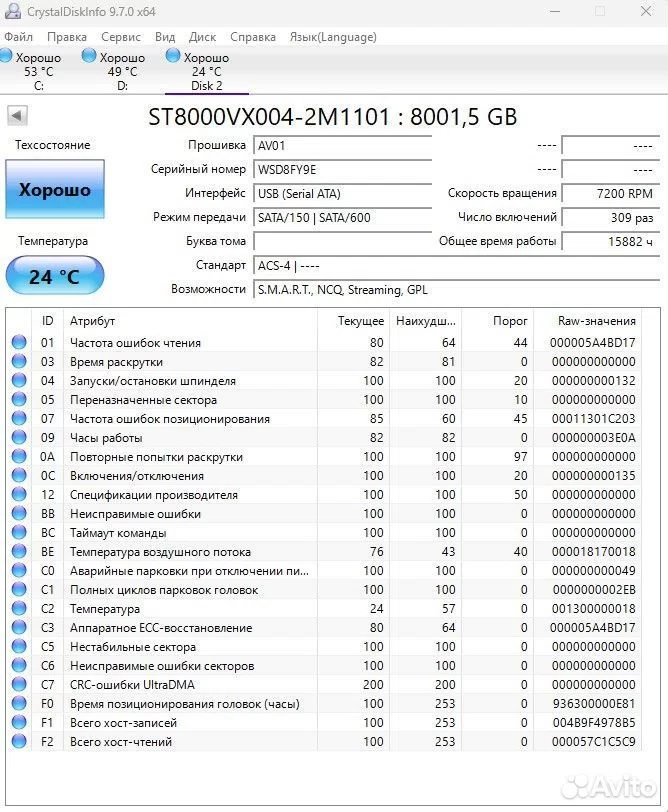Click the Хорошо health status button
The image size is (668, 812).
(55, 190)
